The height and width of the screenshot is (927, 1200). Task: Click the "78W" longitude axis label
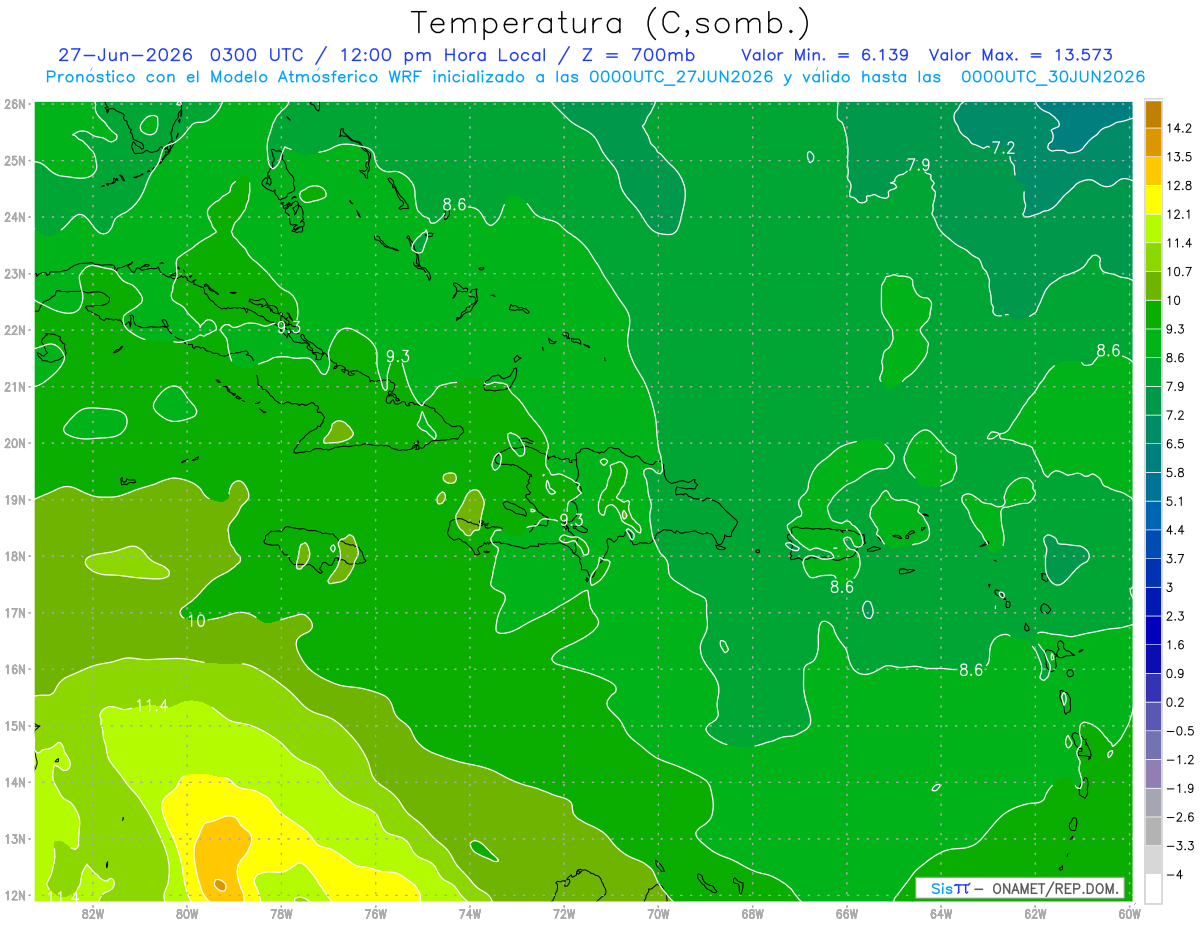click(281, 913)
